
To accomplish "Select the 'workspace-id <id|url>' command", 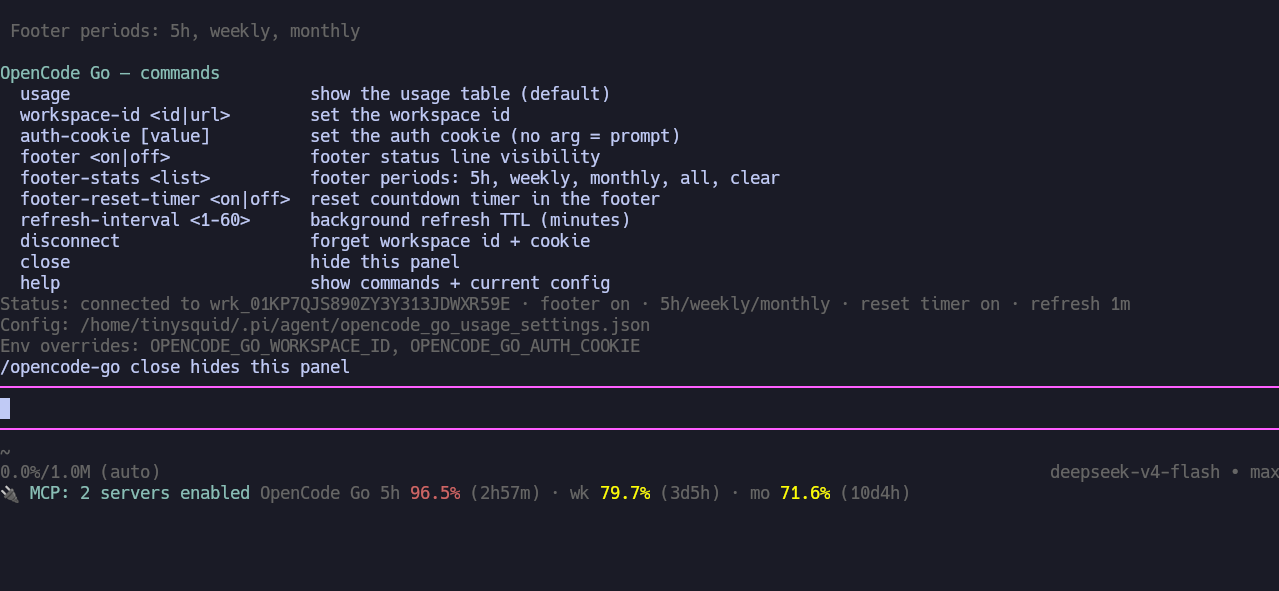I will [125, 115].
